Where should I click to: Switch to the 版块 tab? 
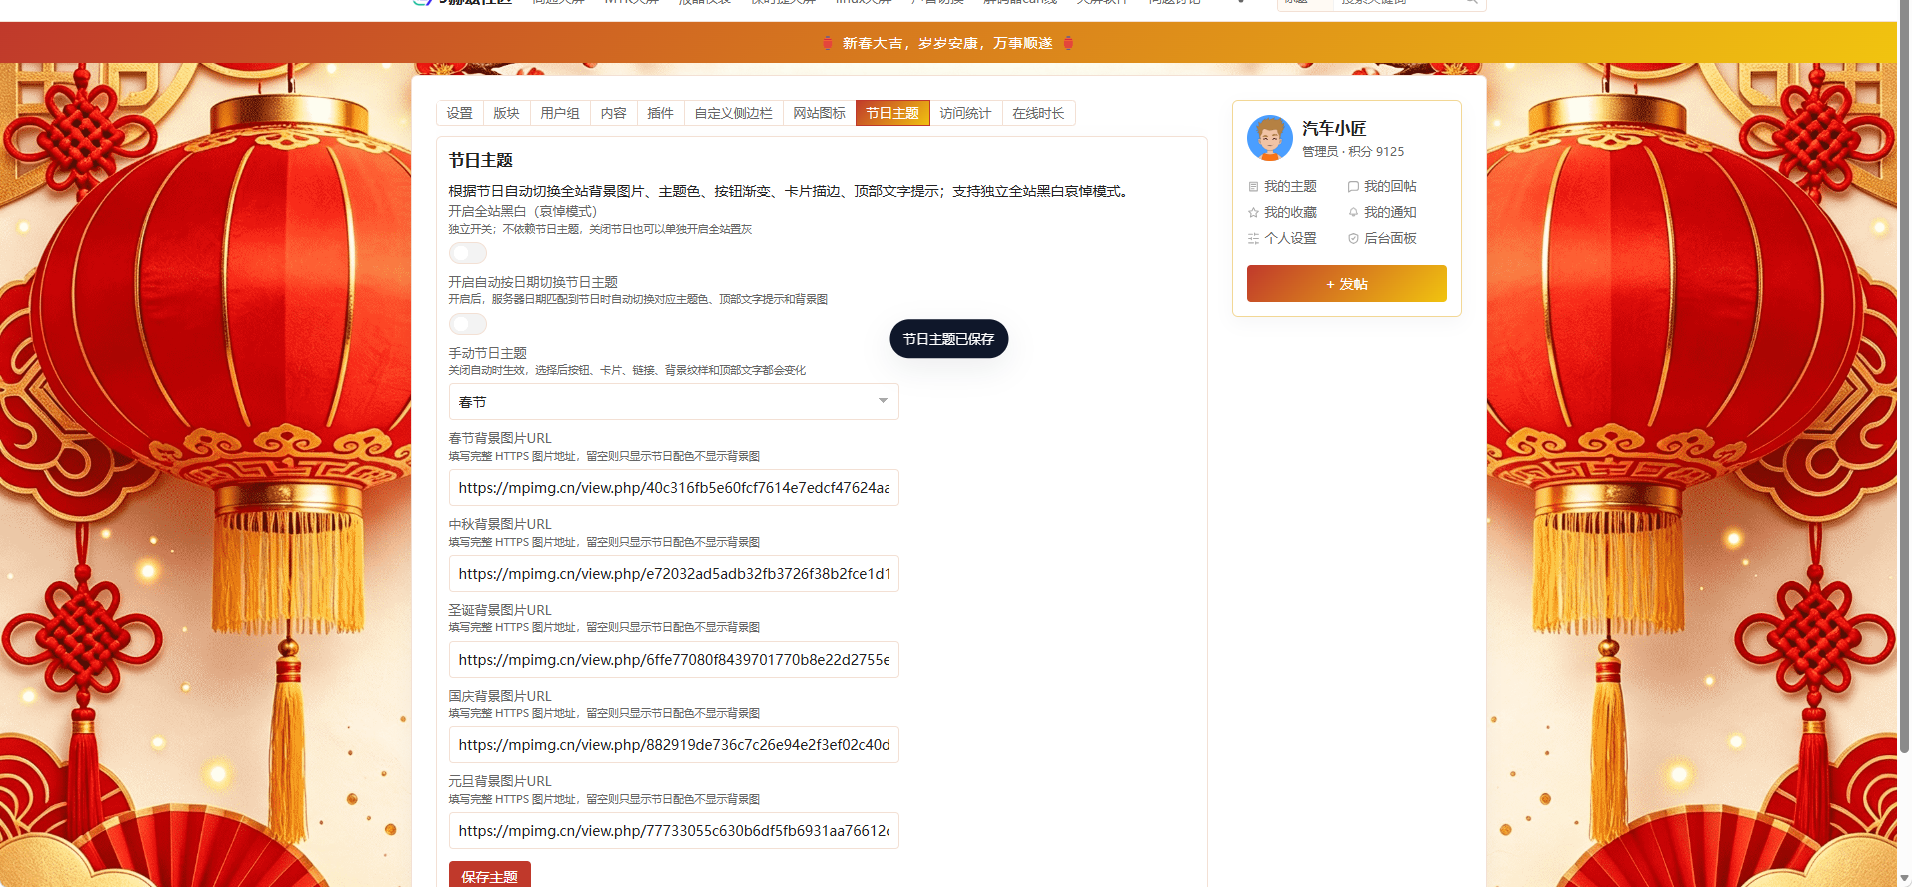point(506,113)
